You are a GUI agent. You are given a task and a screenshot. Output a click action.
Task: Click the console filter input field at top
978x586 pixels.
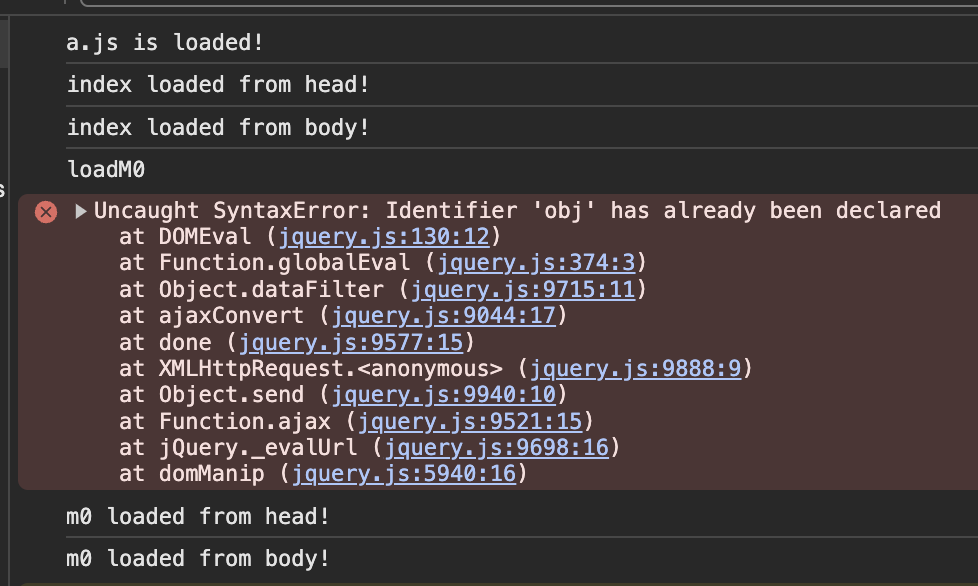[x=529, y=2]
